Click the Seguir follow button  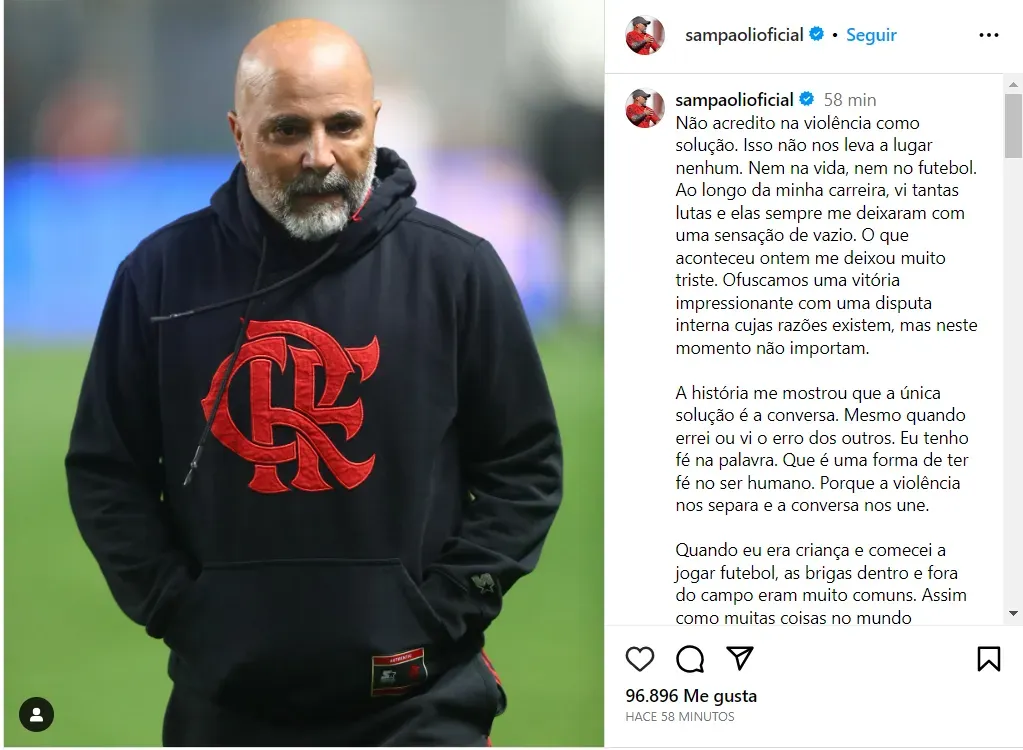pos(871,35)
